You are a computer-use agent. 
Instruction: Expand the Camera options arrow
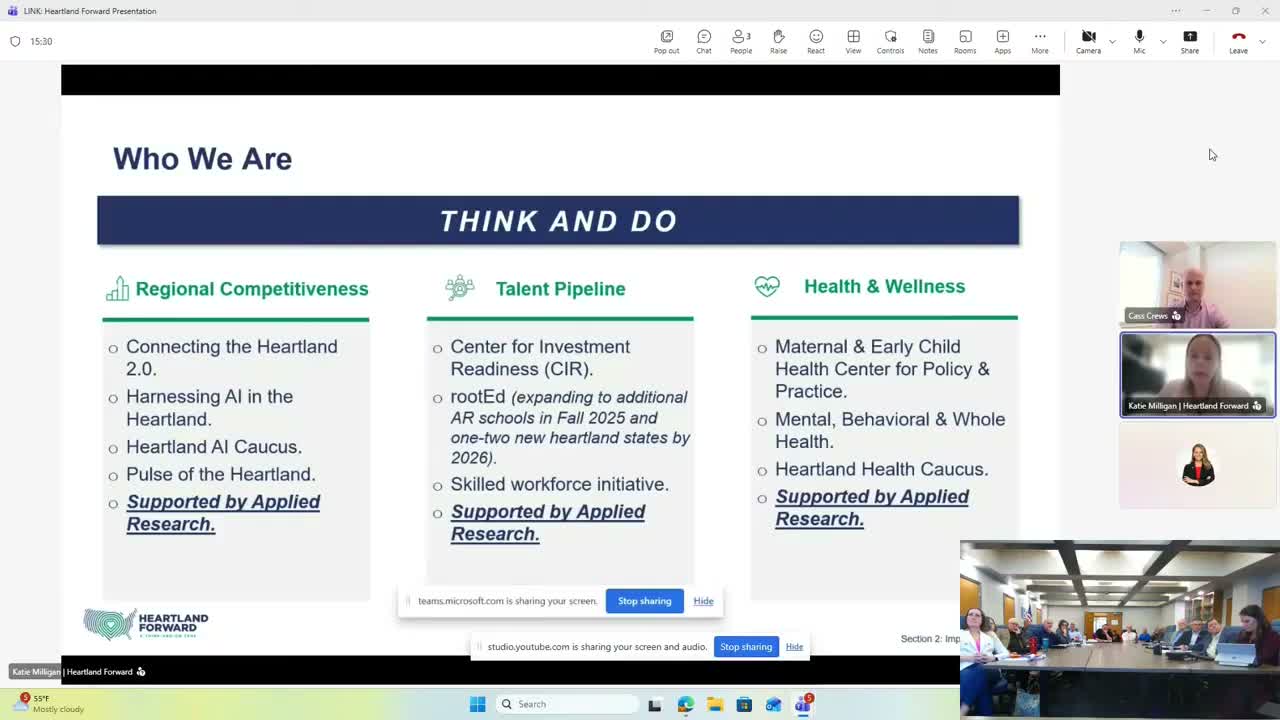tap(1112, 41)
